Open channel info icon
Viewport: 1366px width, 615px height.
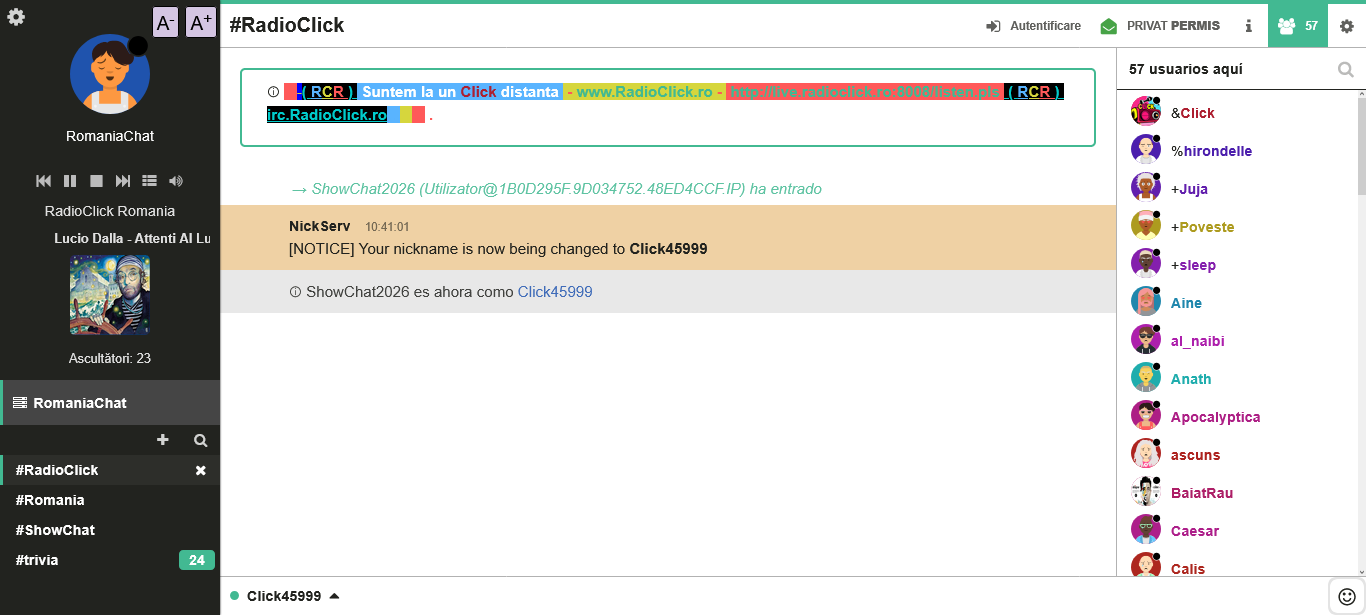click(1248, 26)
